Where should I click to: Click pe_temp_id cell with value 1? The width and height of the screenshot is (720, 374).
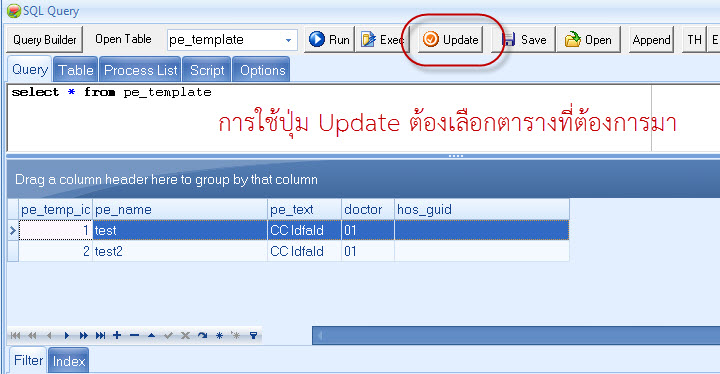pyautogui.click(x=55, y=230)
